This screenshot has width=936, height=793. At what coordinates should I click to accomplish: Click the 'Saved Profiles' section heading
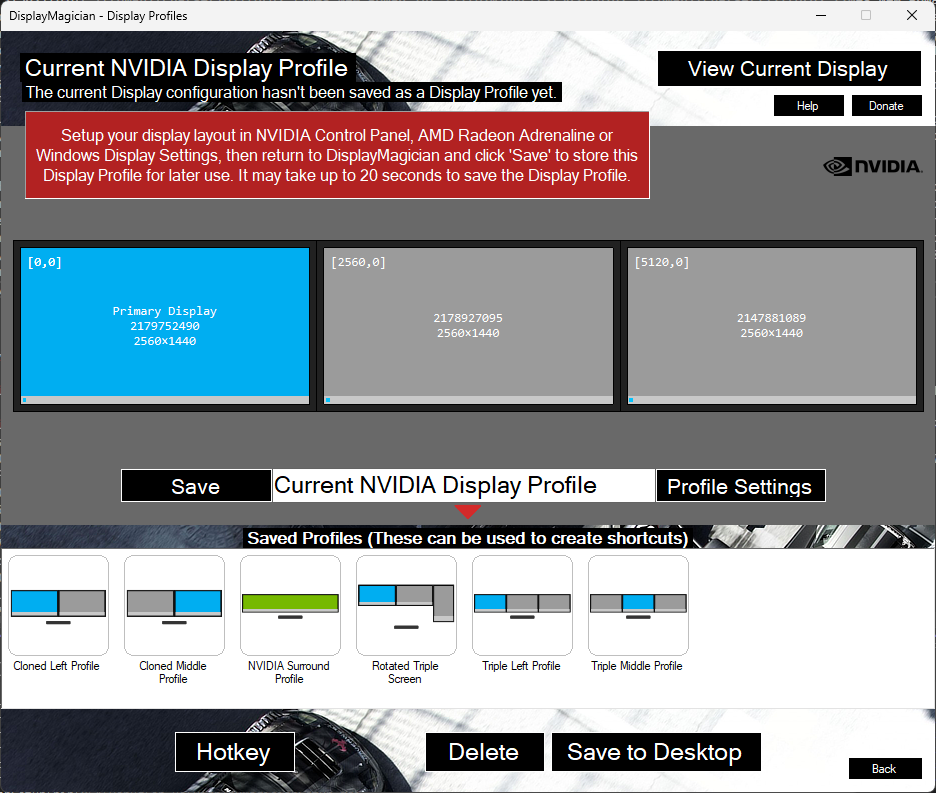[468, 538]
